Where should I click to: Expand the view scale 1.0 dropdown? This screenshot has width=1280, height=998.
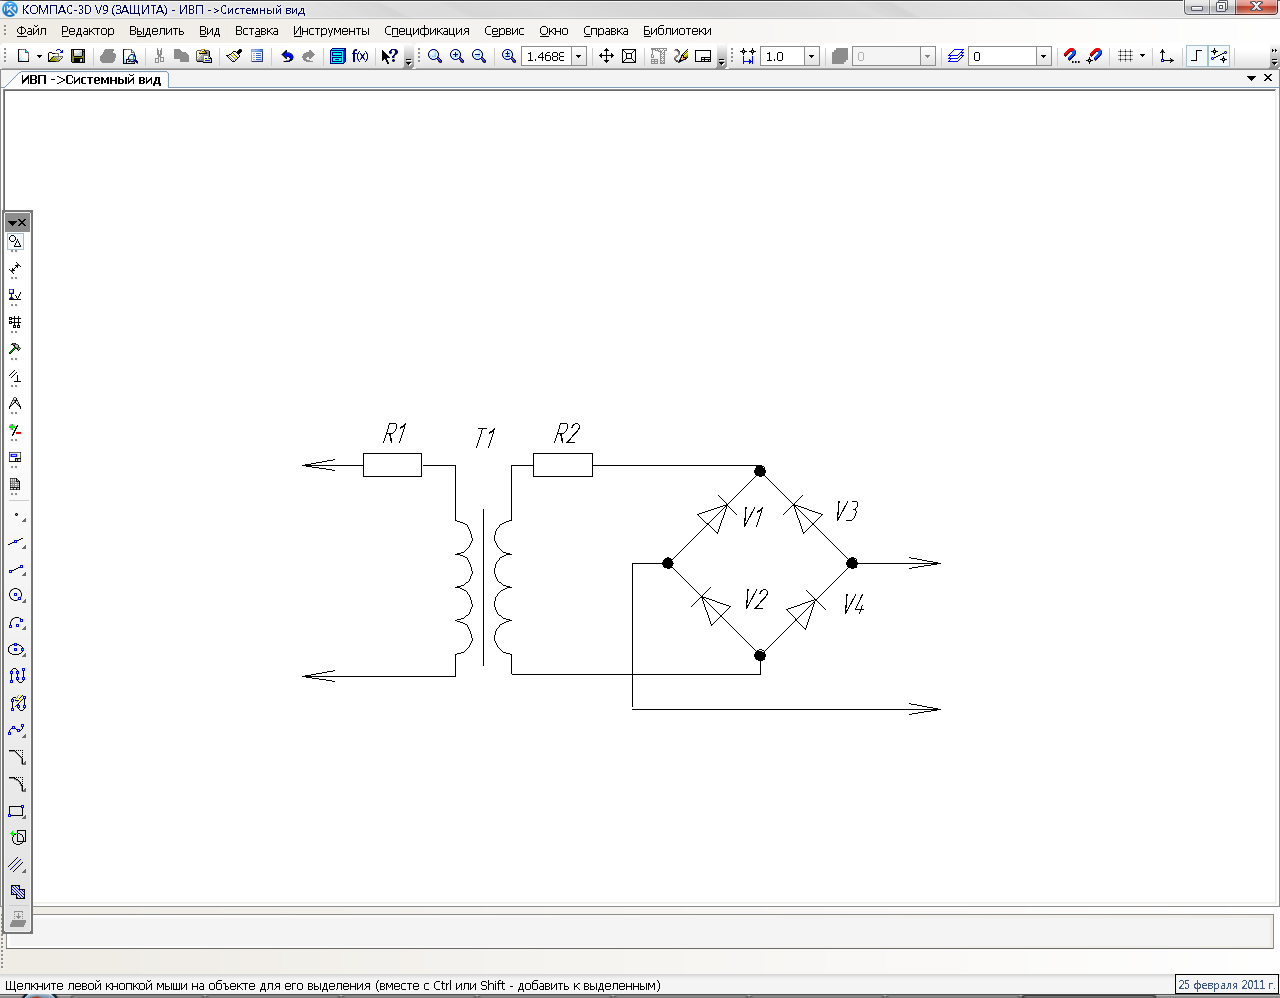click(811, 57)
